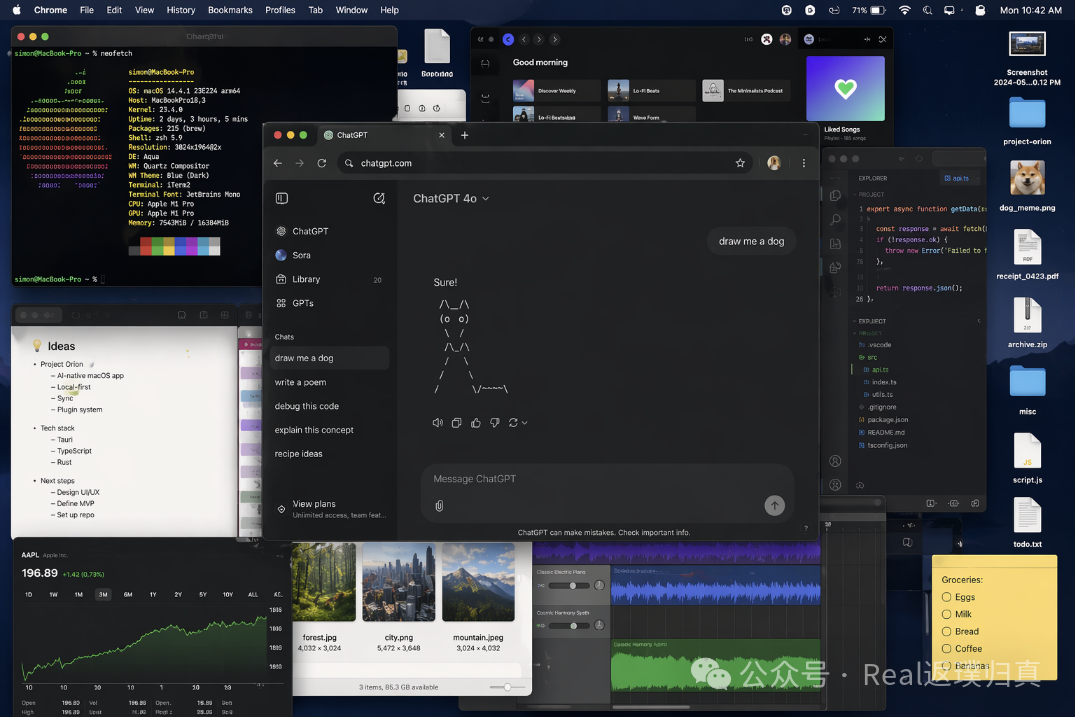Adjust the Cosmic Harmony Synth volume slider
This screenshot has height=717, width=1075.
coord(573,626)
